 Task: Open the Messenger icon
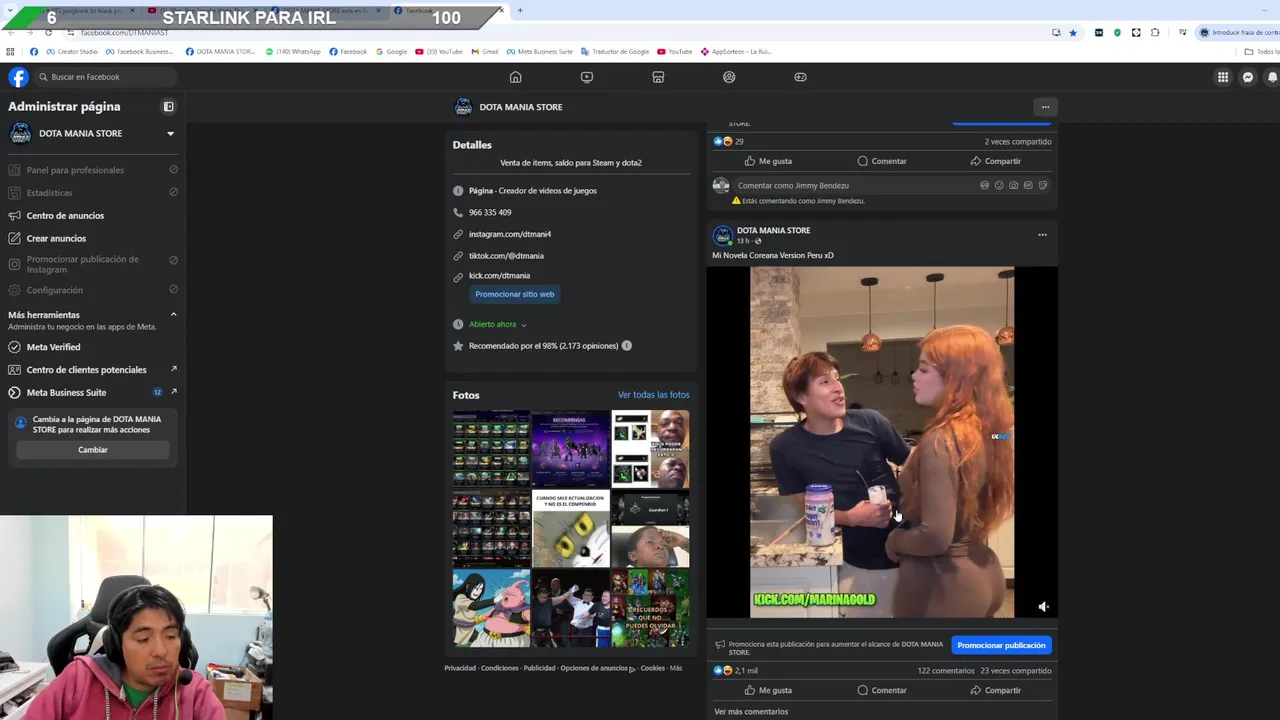[x=1248, y=77]
